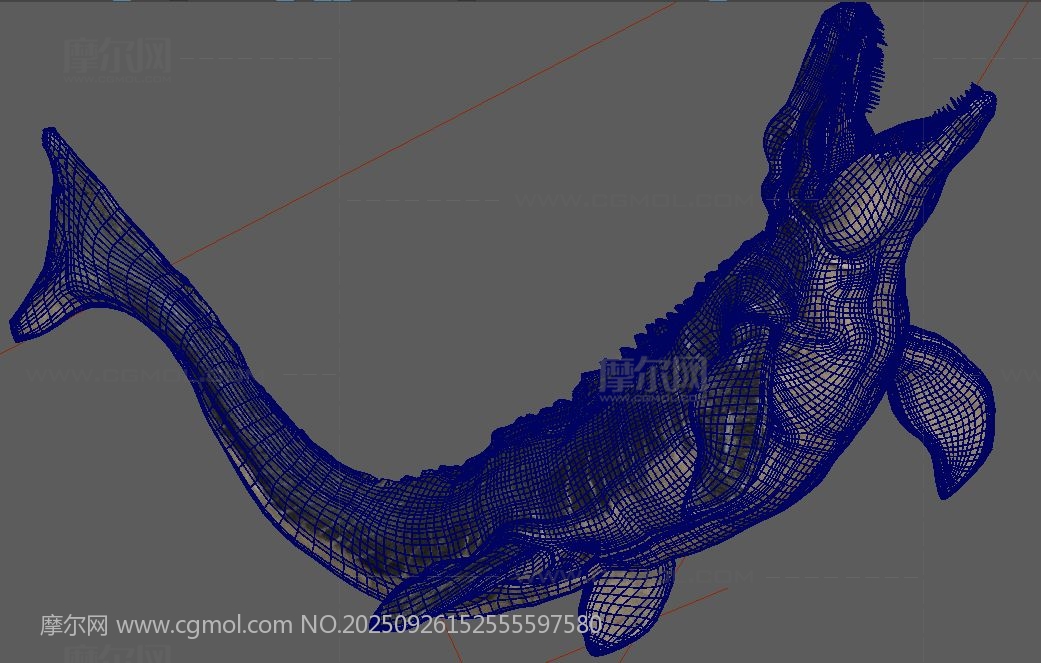Click the orange line at left edge
Screen dimensions: 1041x663
(8, 349)
